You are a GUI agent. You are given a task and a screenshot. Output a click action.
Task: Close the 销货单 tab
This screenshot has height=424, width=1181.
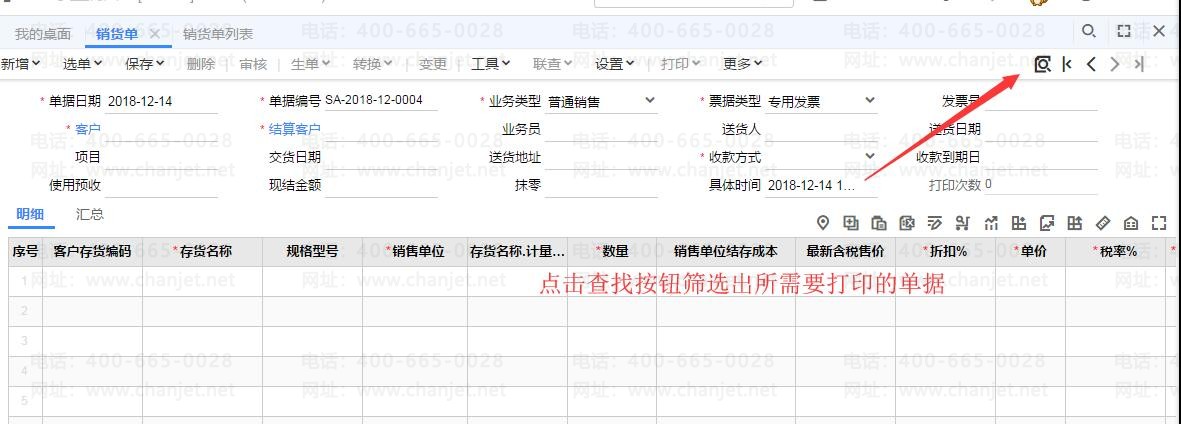tap(154, 34)
